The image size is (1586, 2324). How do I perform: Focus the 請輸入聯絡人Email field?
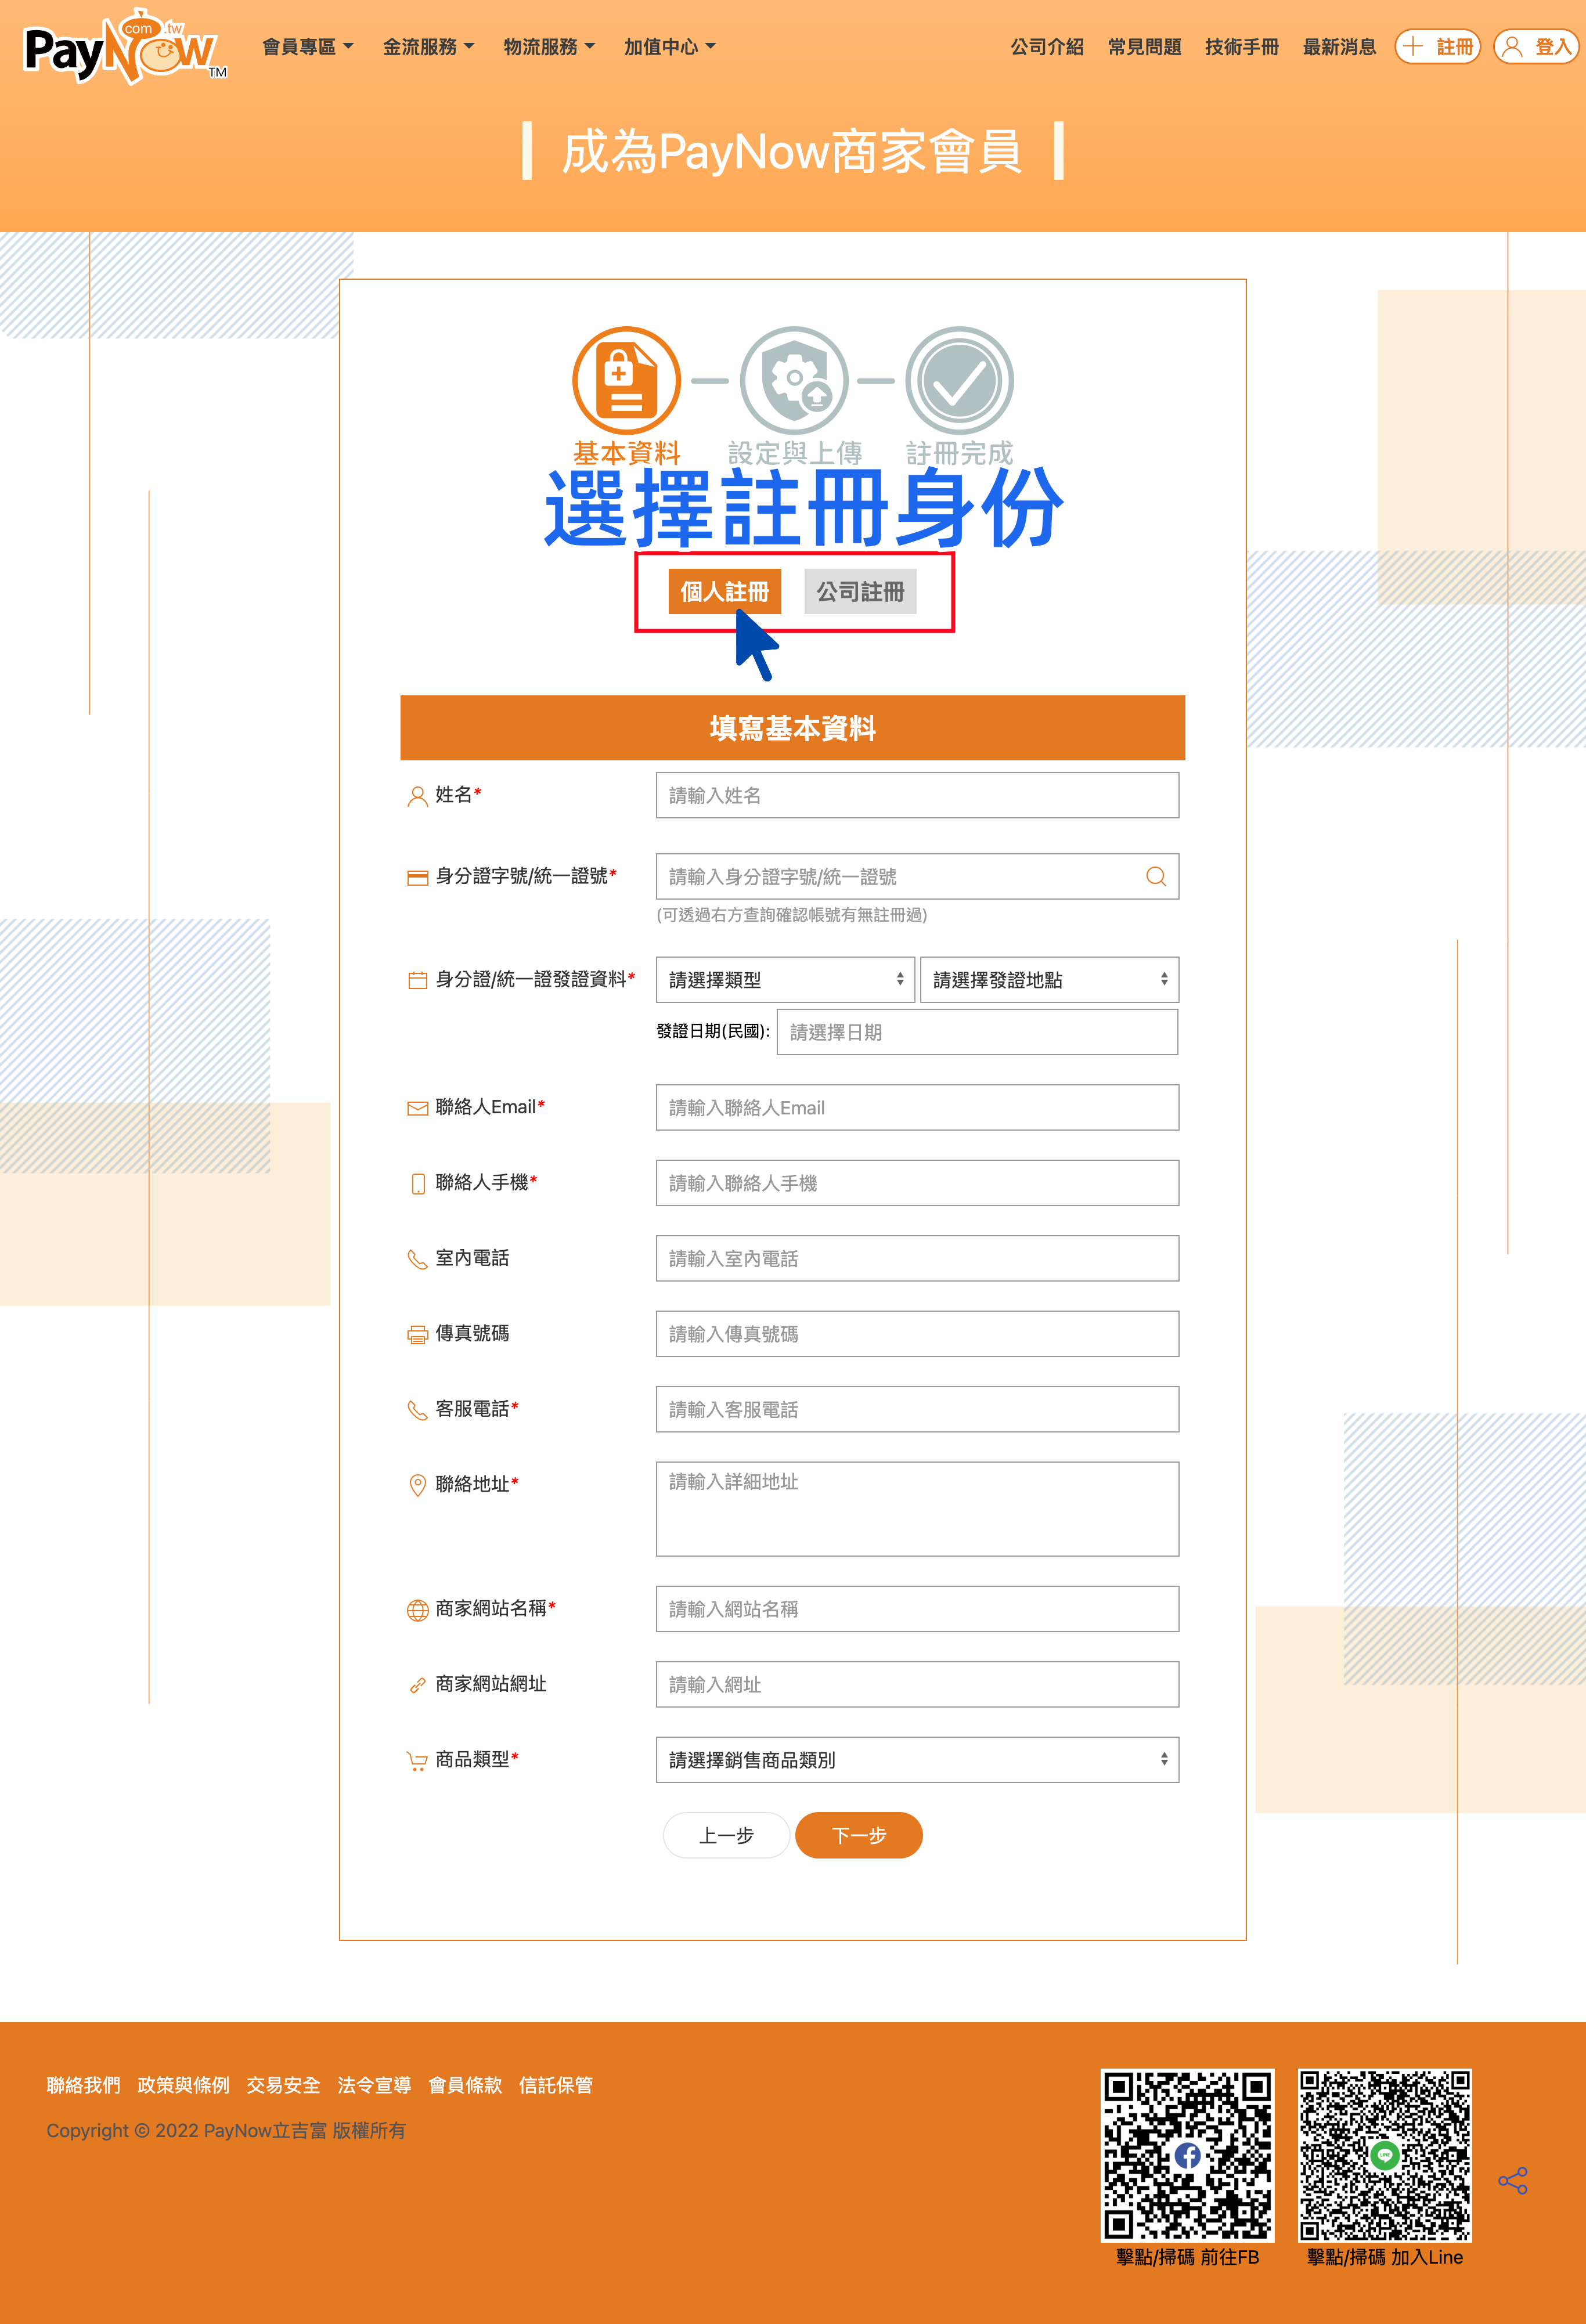pyautogui.click(x=917, y=1107)
